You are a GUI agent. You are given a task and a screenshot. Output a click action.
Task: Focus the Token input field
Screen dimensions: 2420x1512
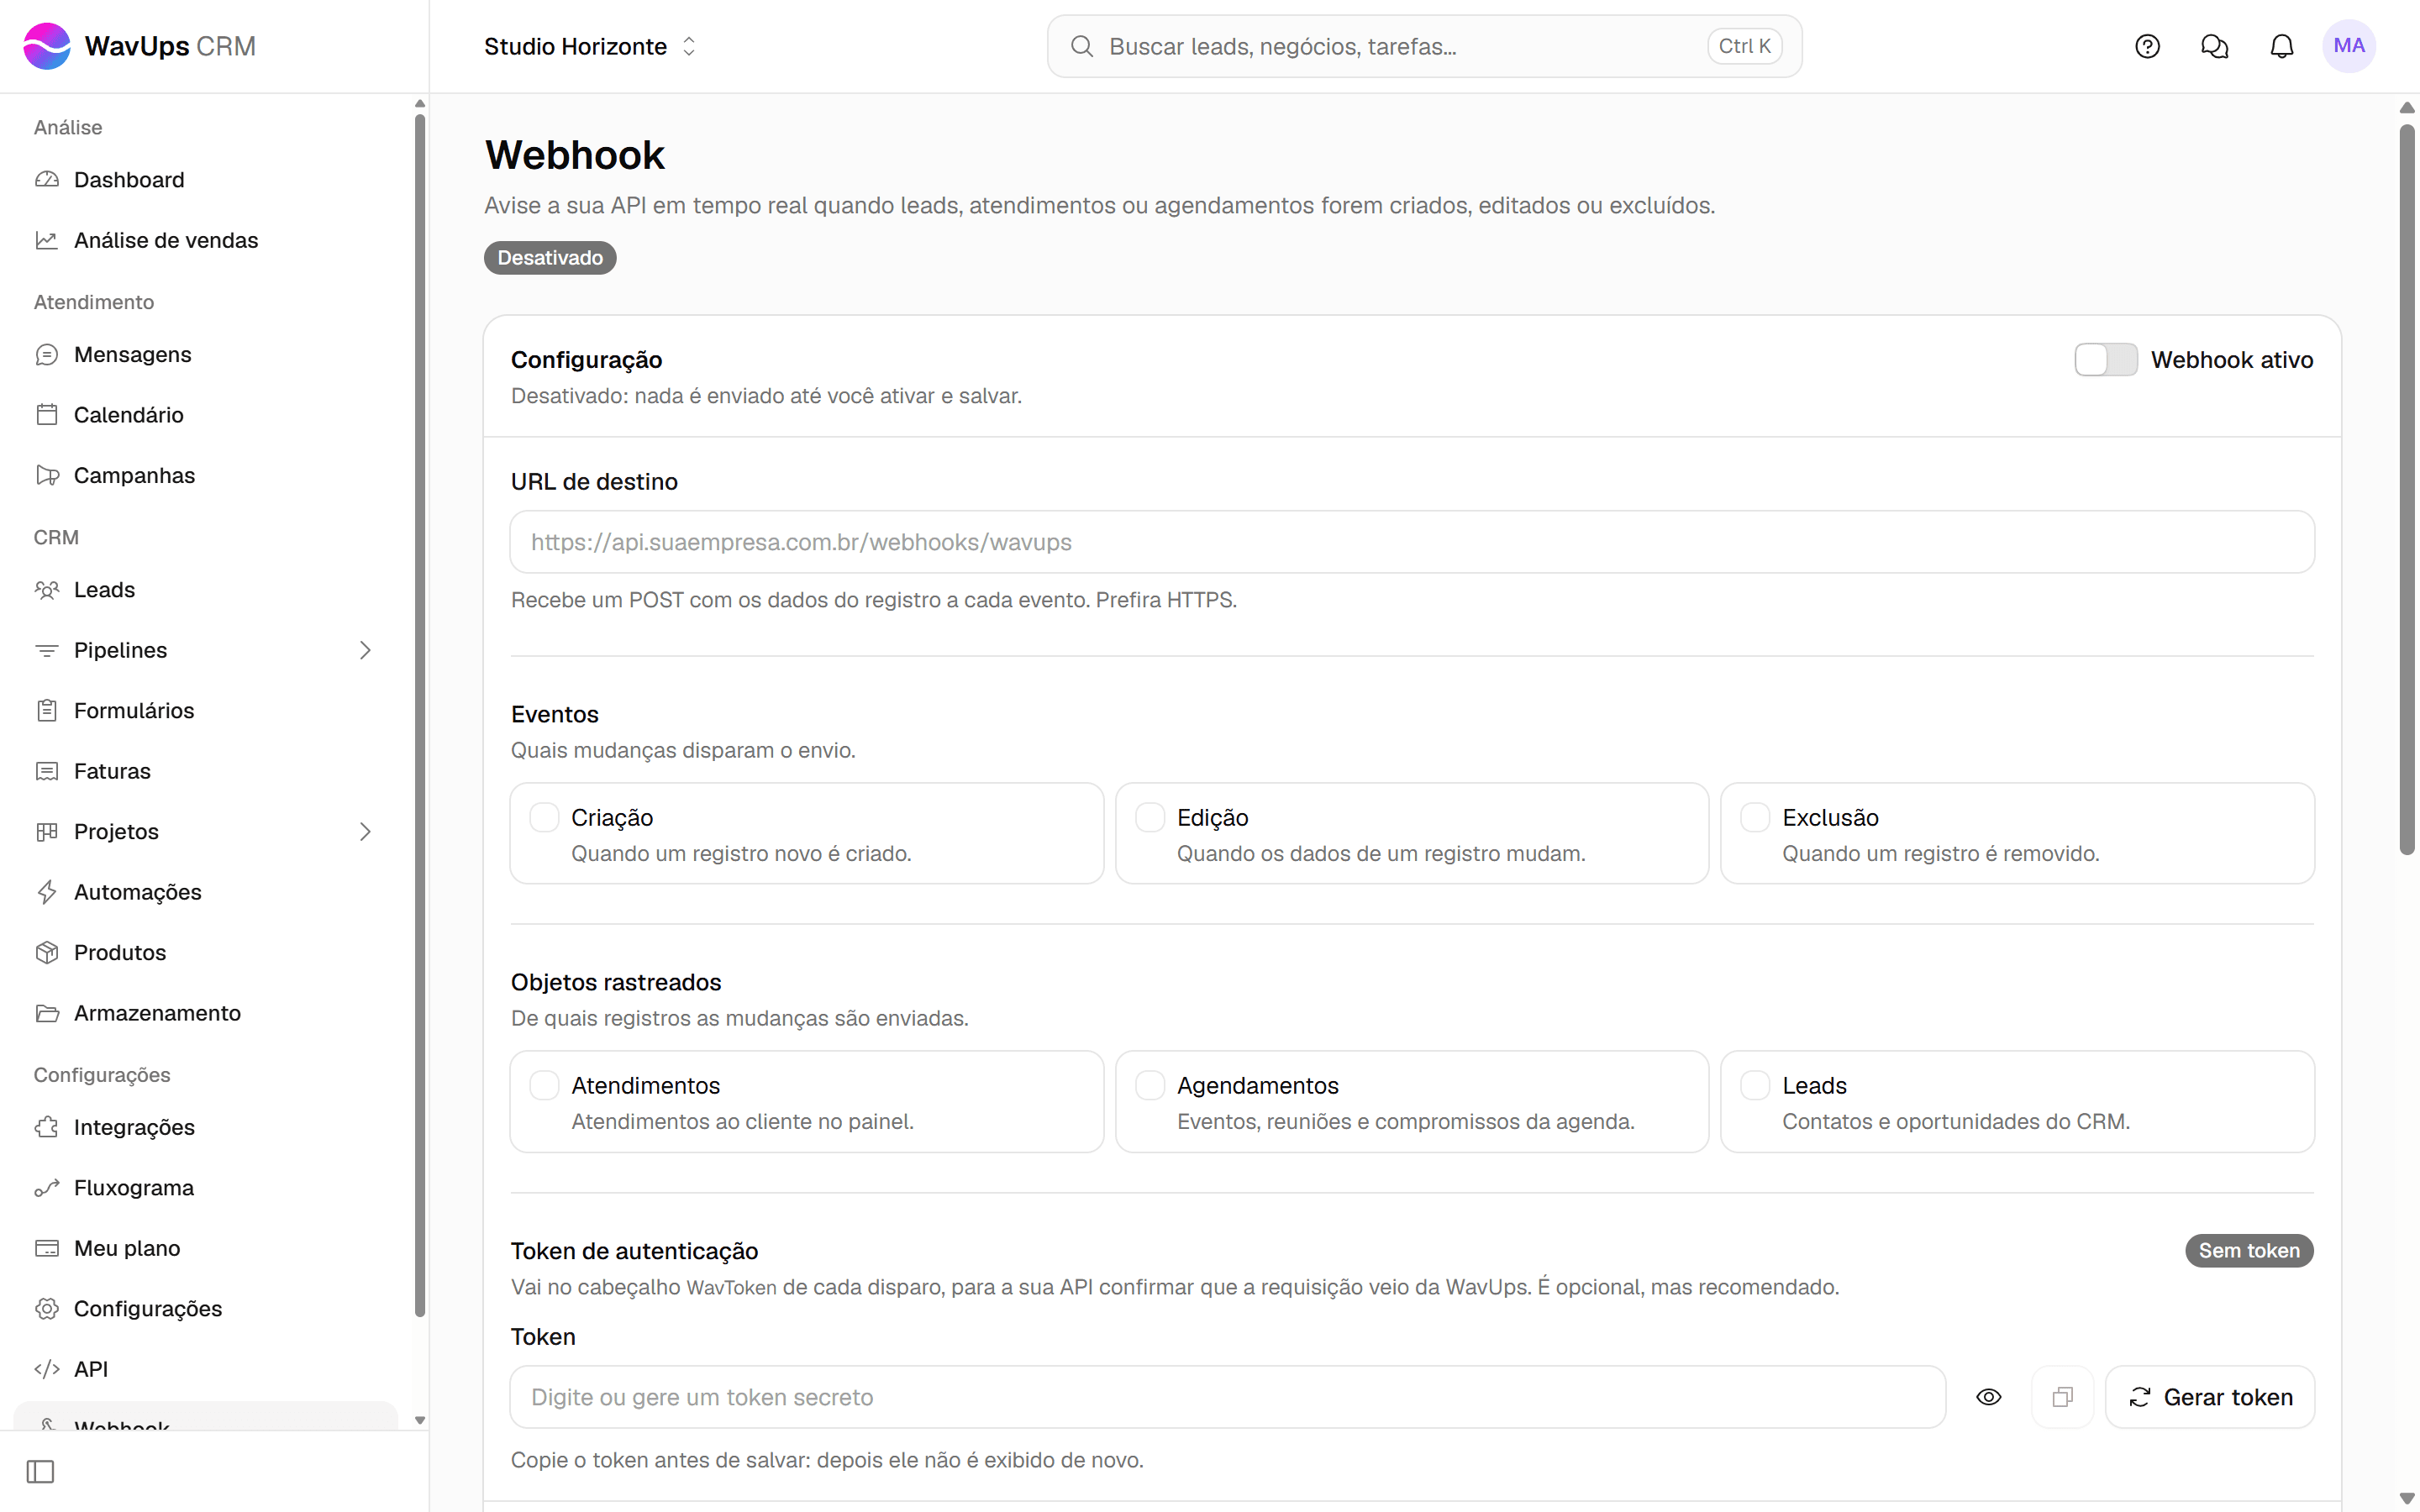pos(1228,1397)
